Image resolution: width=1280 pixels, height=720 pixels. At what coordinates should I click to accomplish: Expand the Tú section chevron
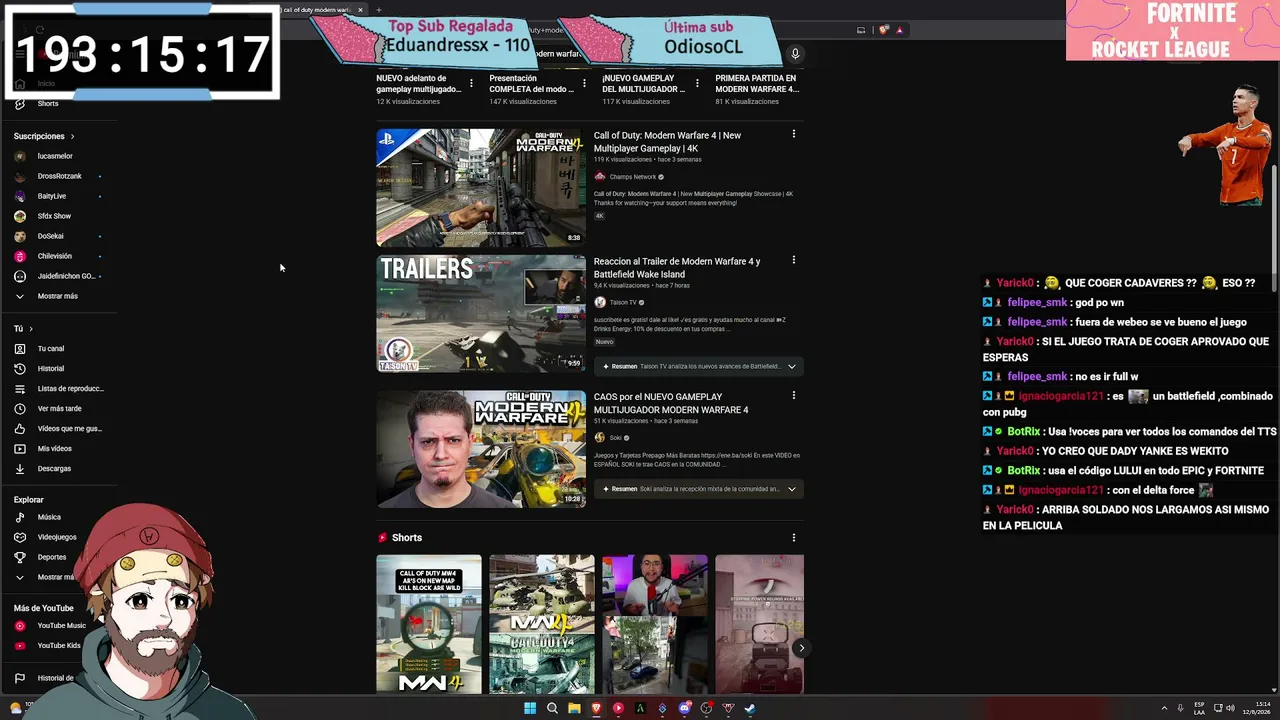point(30,329)
